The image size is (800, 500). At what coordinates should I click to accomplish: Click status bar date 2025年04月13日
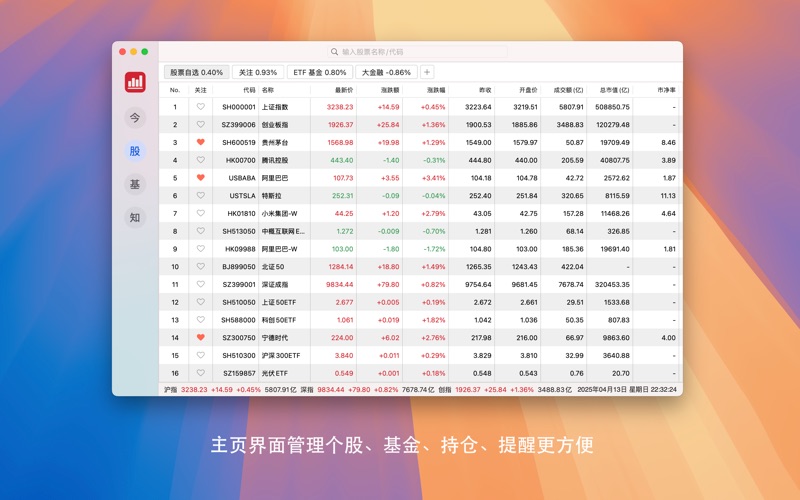602,389
